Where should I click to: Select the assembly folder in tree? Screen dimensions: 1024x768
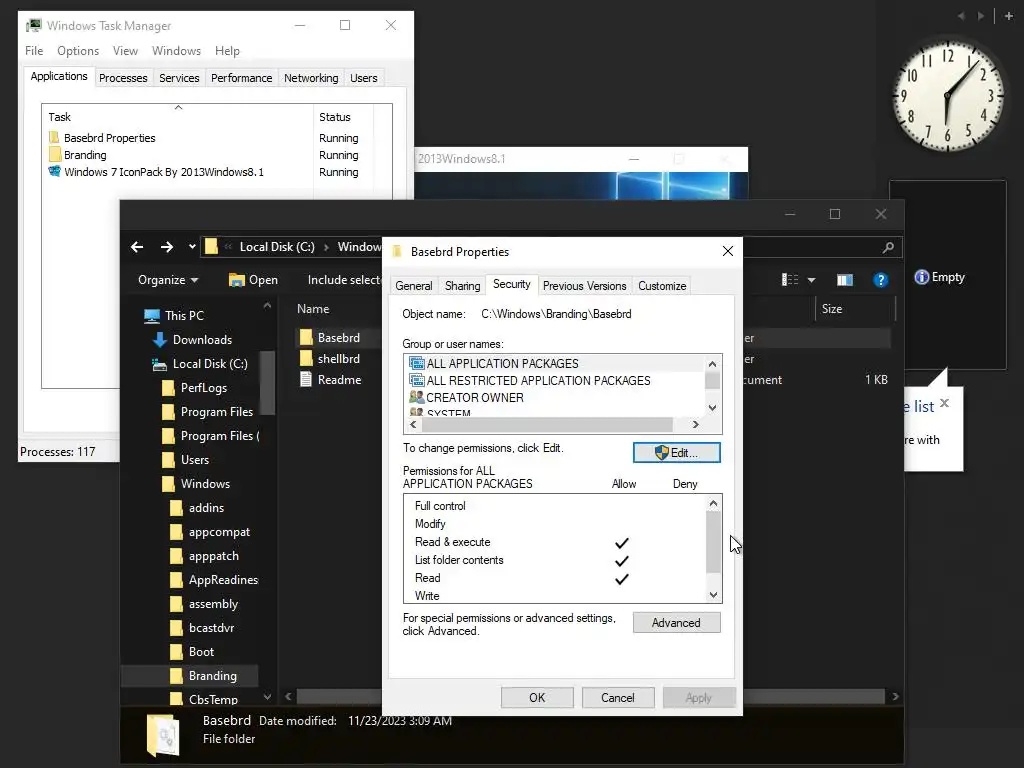tap(203, 604)
